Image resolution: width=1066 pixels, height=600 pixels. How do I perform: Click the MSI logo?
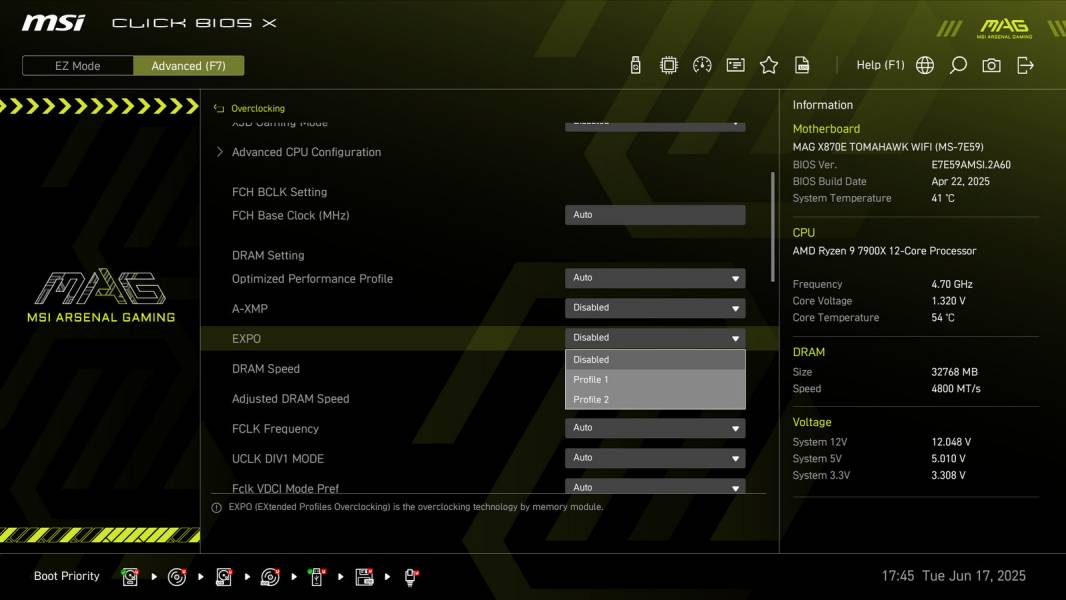point(53,23)
